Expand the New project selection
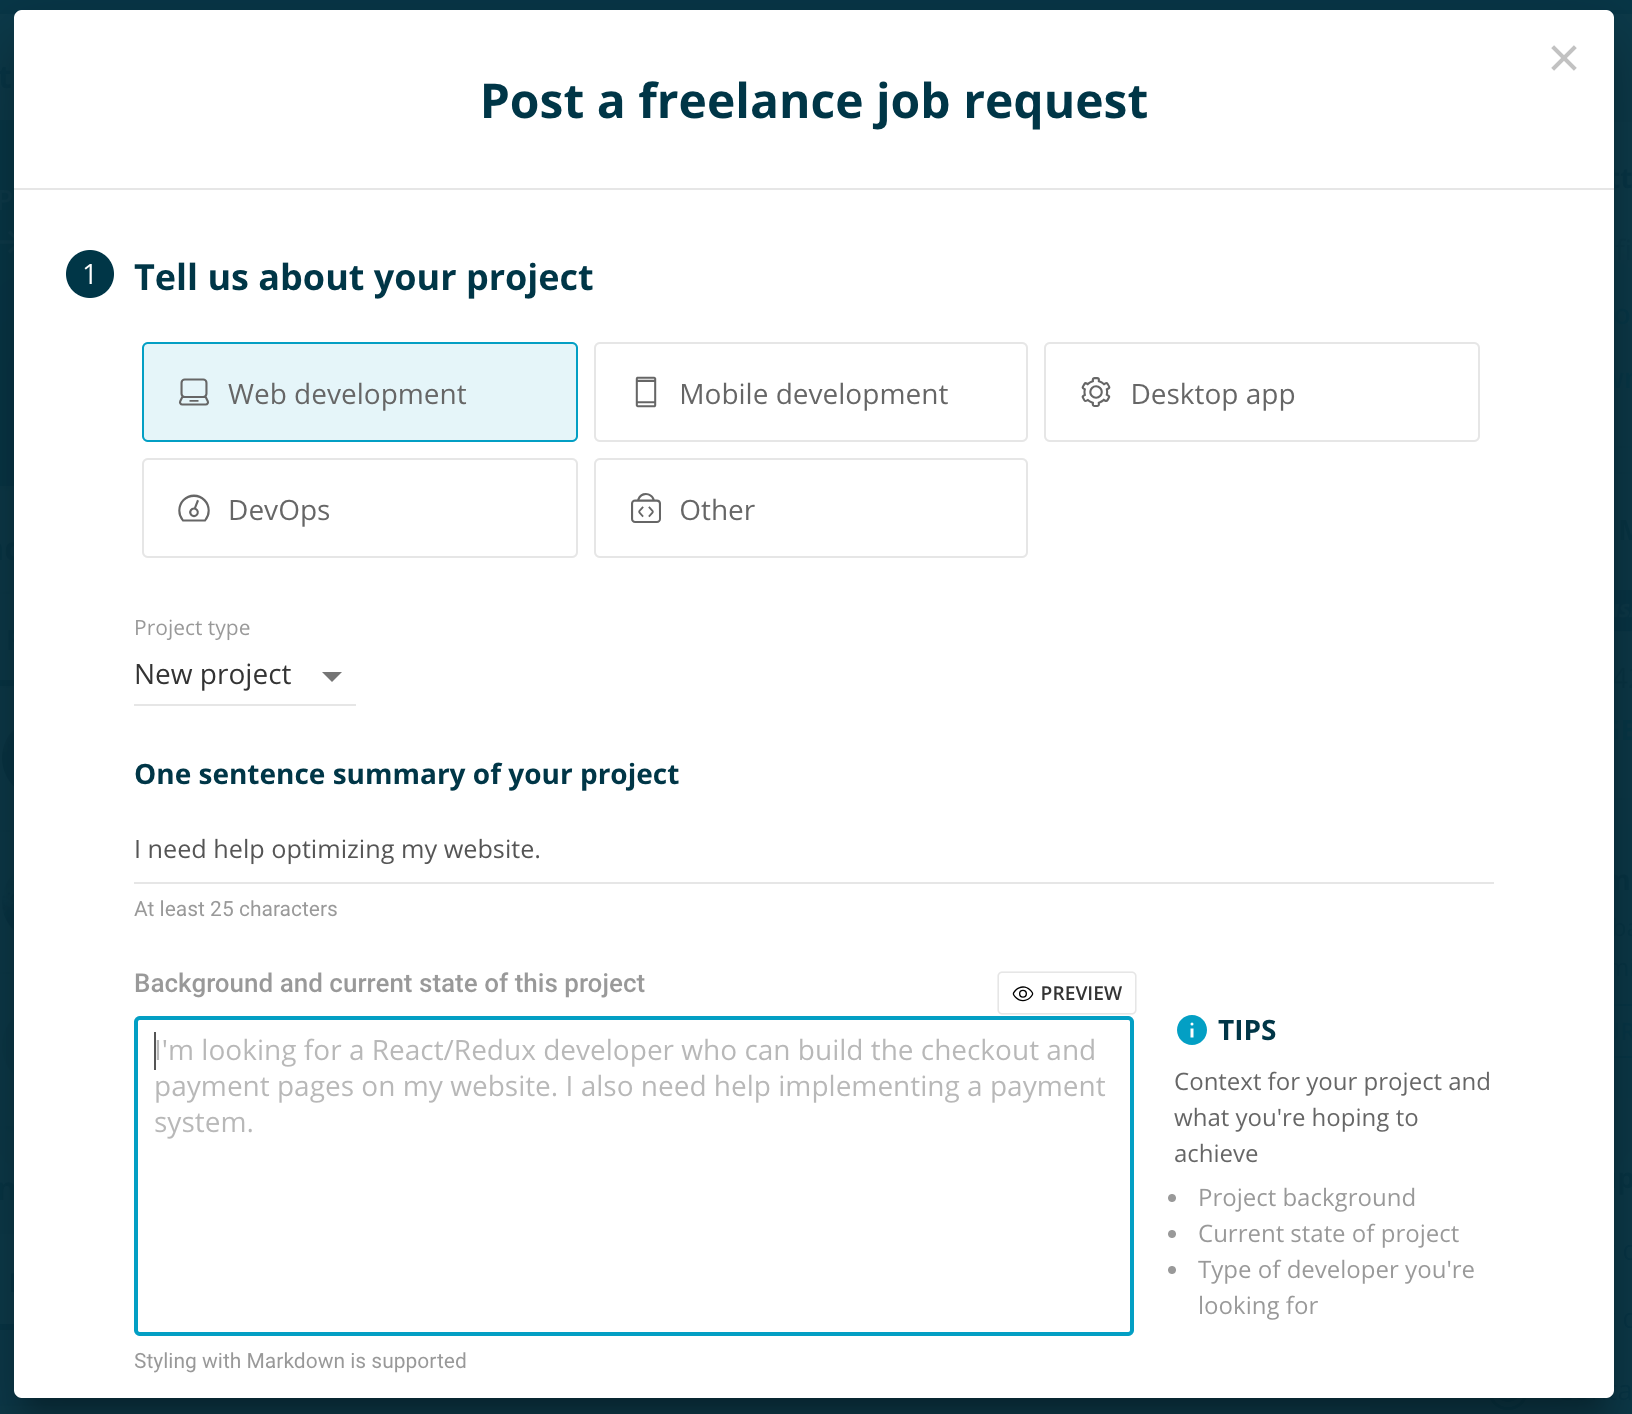This screenshot has width=1632, height=1414. pyautogui.click(x=245, y=675)
